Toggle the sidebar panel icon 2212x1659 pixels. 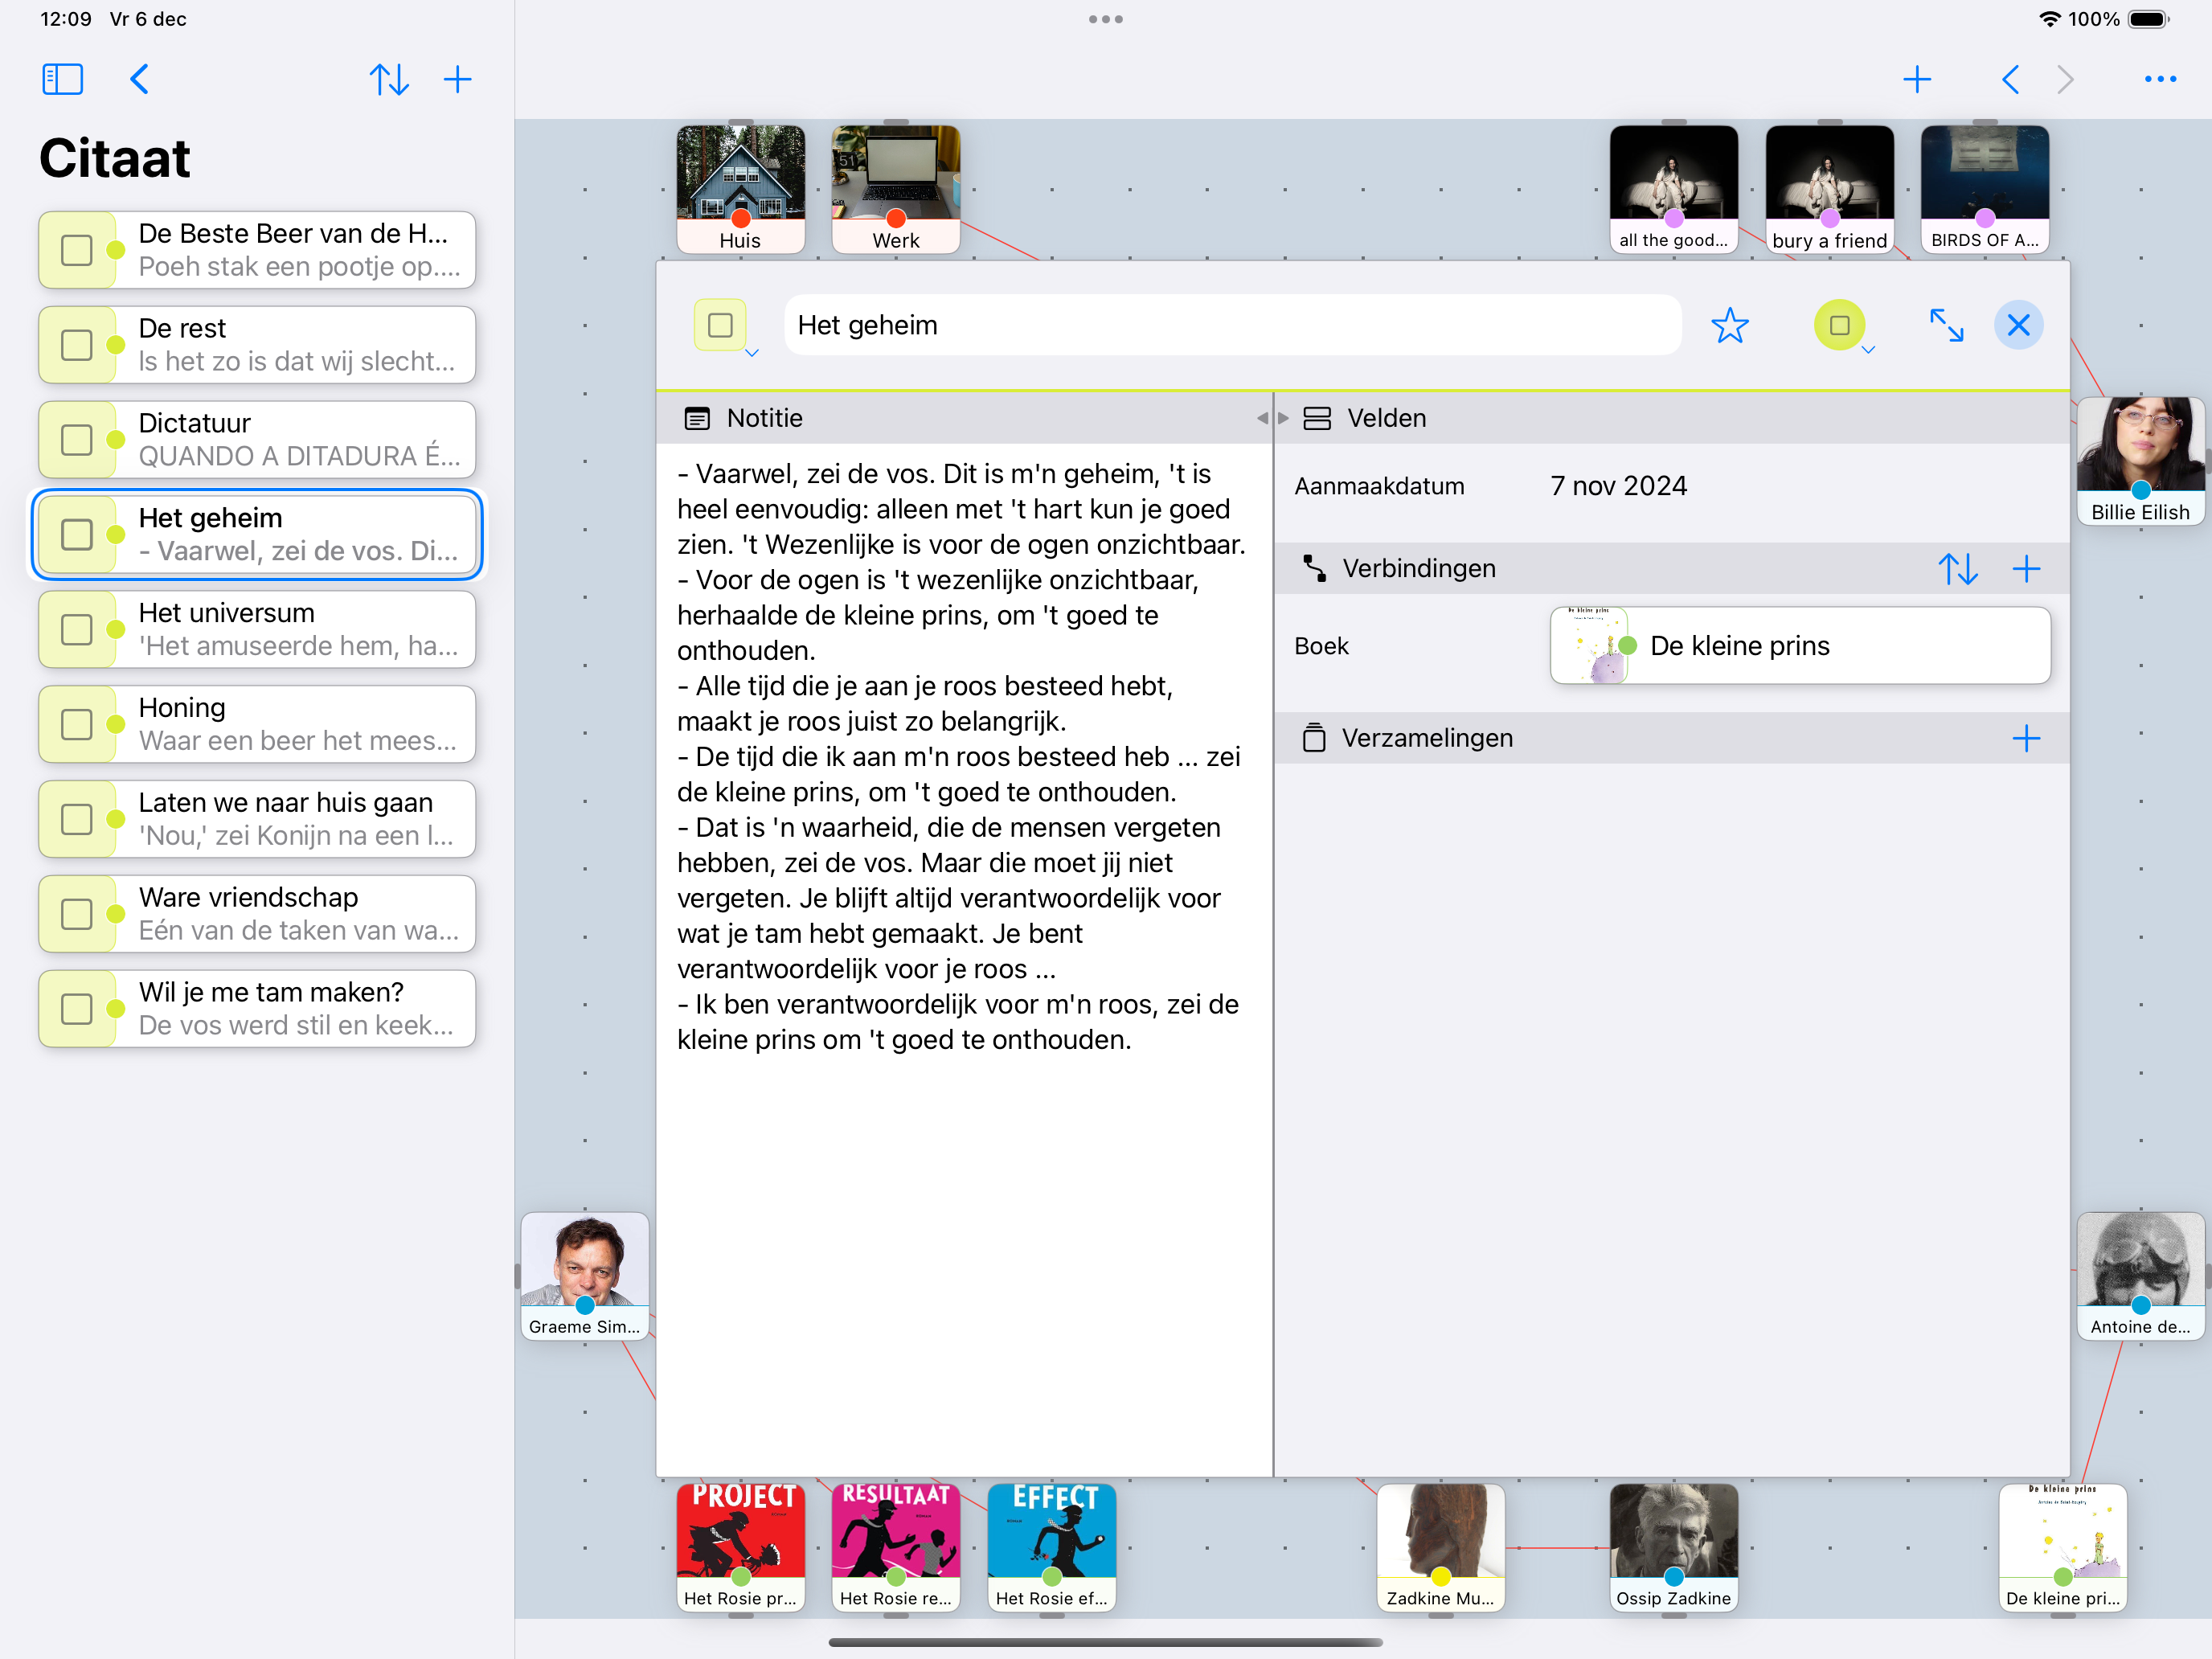coord(62,79)
